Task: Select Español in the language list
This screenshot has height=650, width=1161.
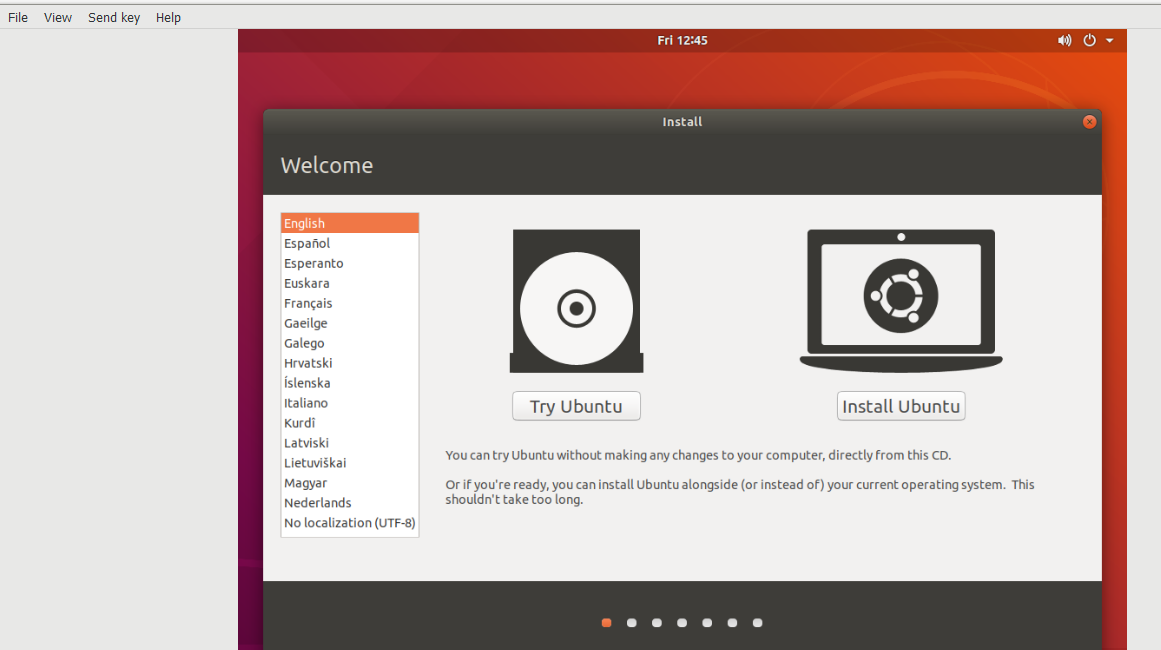Action: (307, 243)
